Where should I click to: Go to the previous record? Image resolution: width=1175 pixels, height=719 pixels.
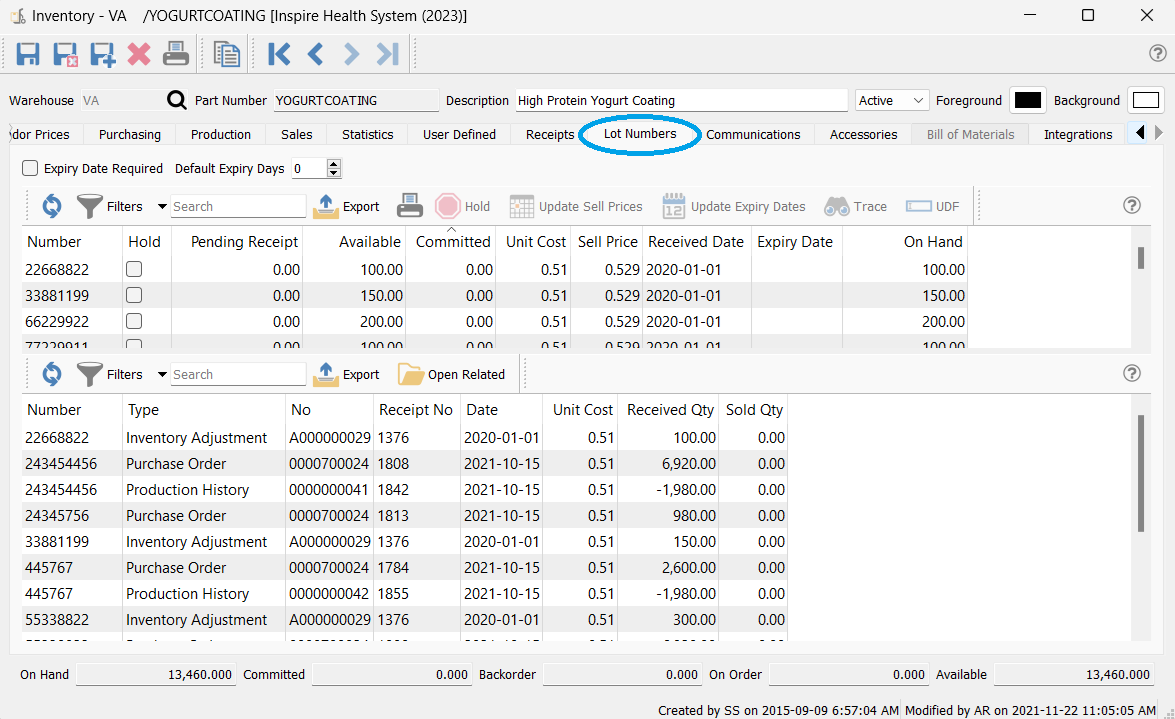point(315,54)
